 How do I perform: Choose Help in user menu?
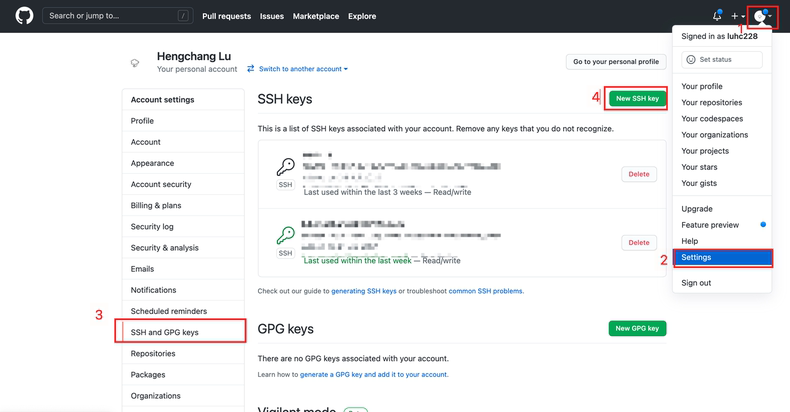click(722, 241)
